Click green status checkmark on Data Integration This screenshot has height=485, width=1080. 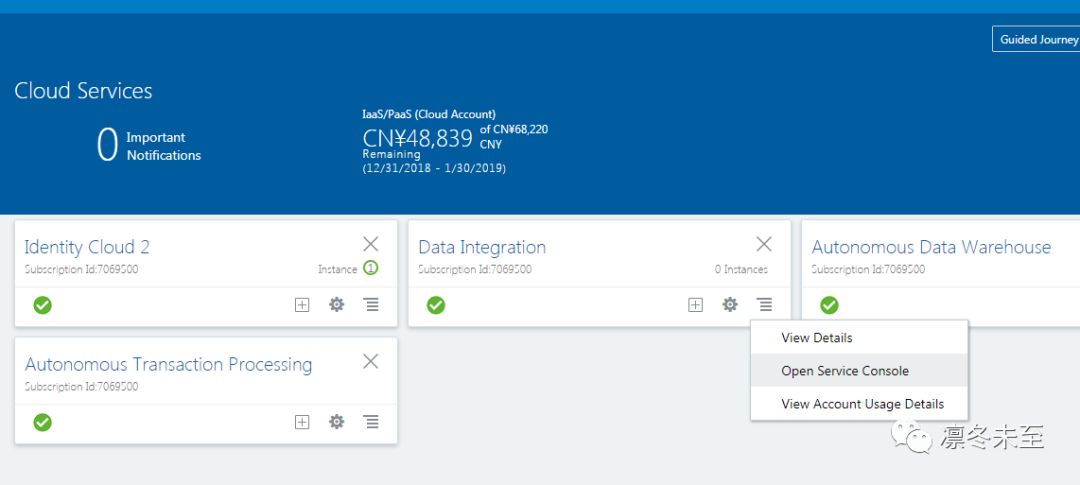(436, 305)
